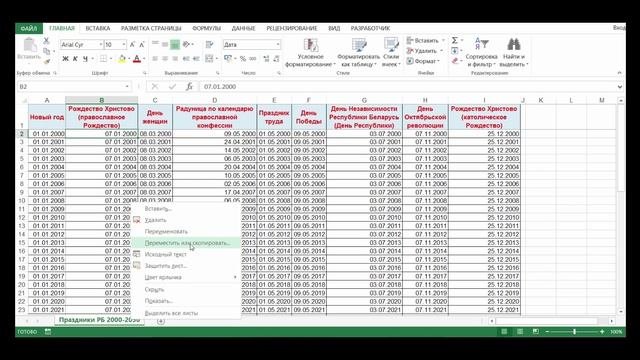The height and width of the screenshot is (360, 640).
Task: Apply yellow fill color bucket
Action: 122,59
